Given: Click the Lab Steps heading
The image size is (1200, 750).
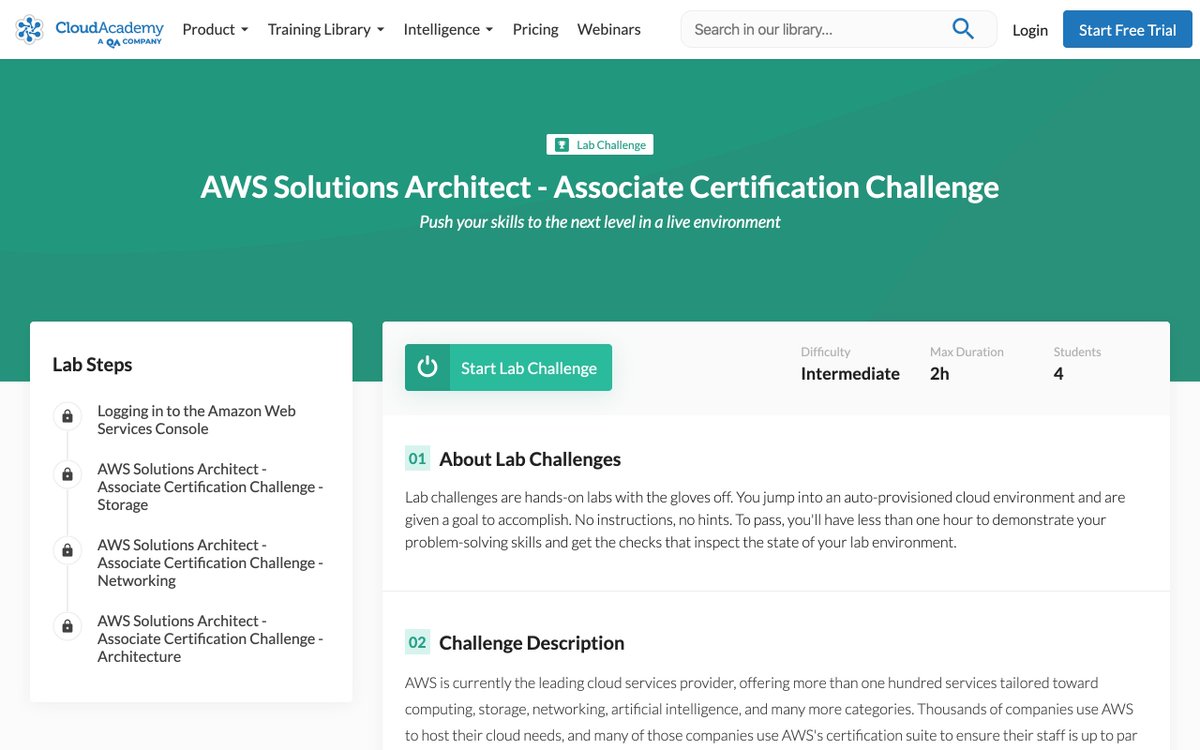Looking at the screenshot, I should click(92, 365).
